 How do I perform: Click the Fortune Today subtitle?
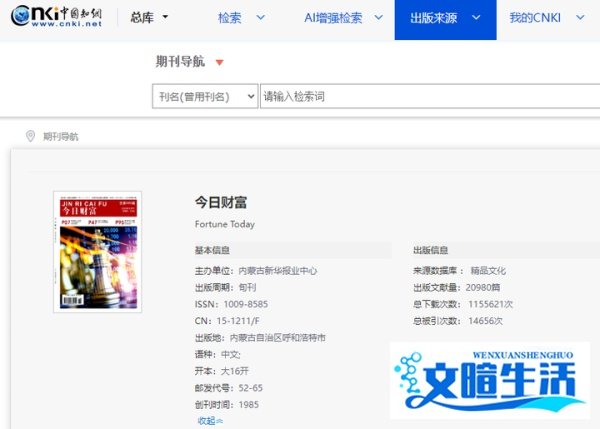tap(225, 224)
